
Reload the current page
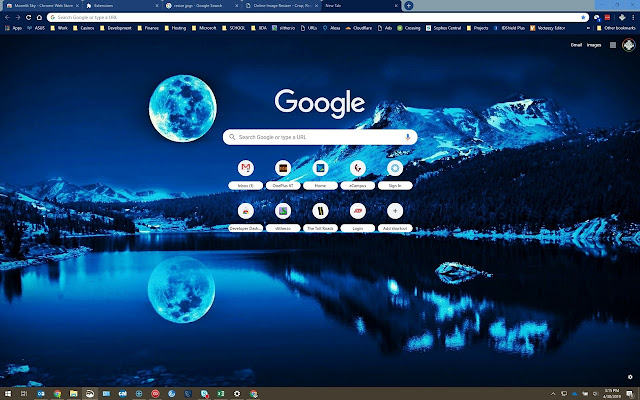pyautogui.click(x=29, y=18)
